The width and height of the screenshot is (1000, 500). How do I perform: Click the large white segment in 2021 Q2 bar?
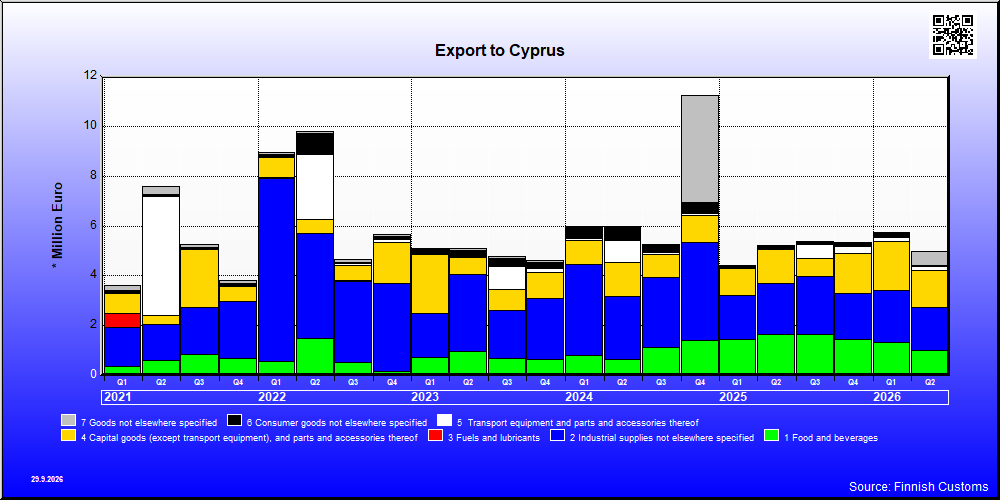[x=161, y=256]
